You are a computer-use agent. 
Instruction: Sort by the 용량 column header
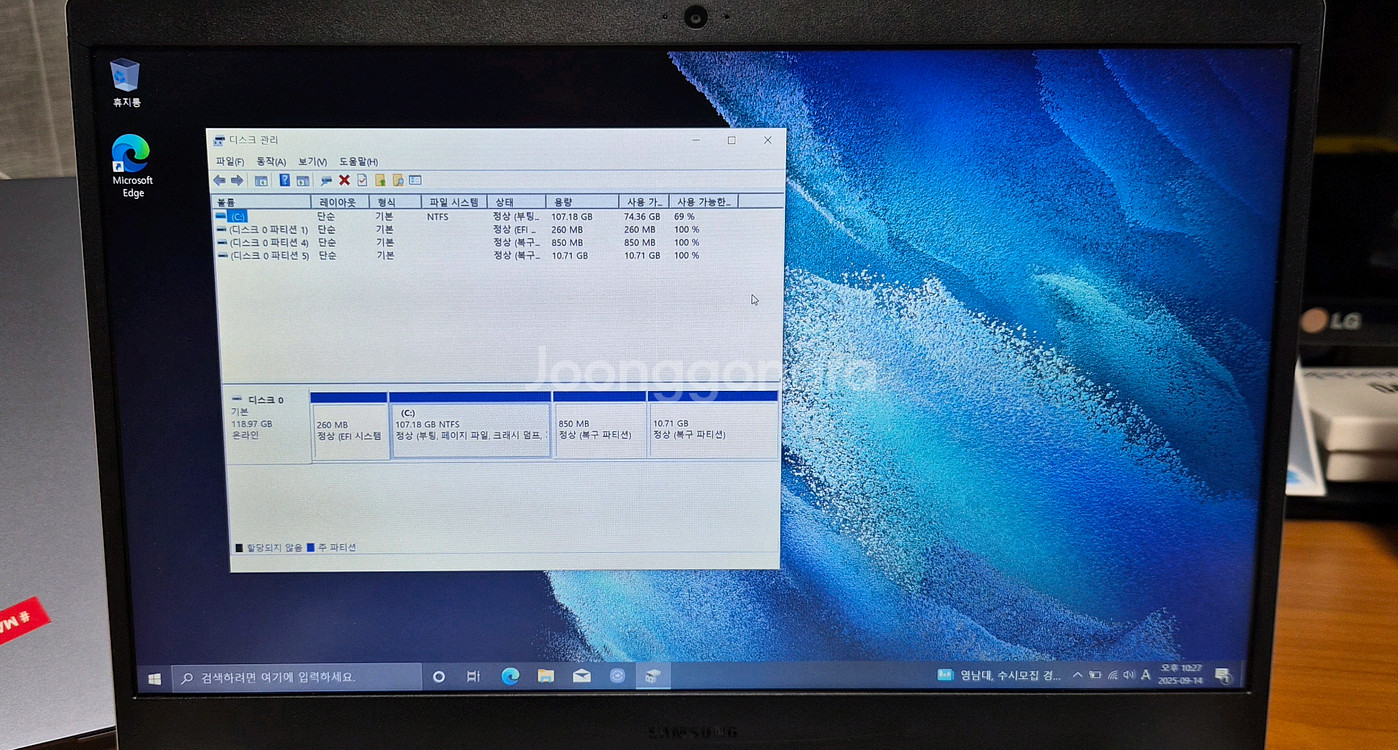pos(581,202)
